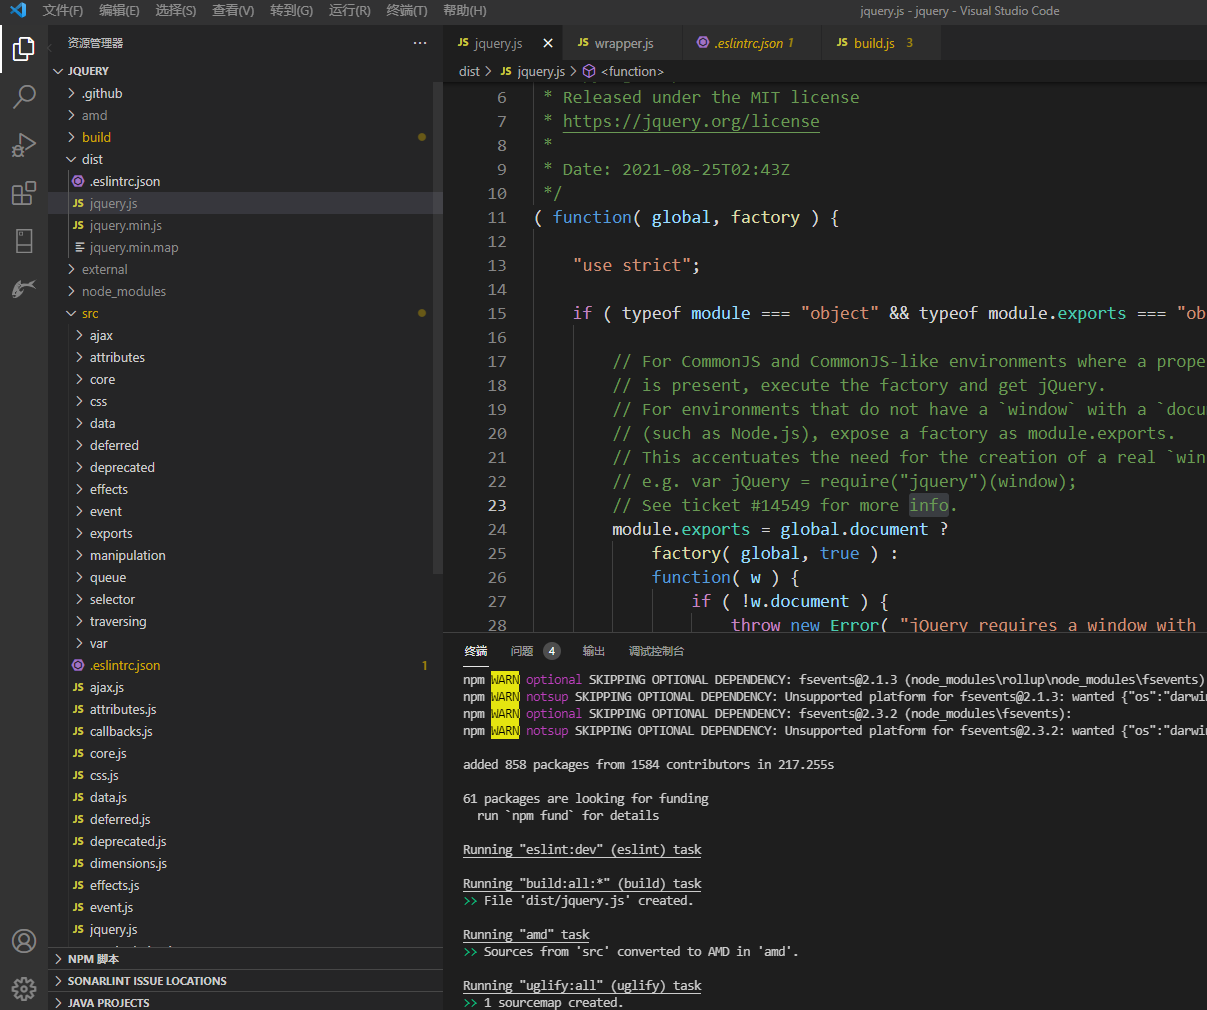
Task: Open the 转到(G) menu
Action: click(x=291, y=11)
